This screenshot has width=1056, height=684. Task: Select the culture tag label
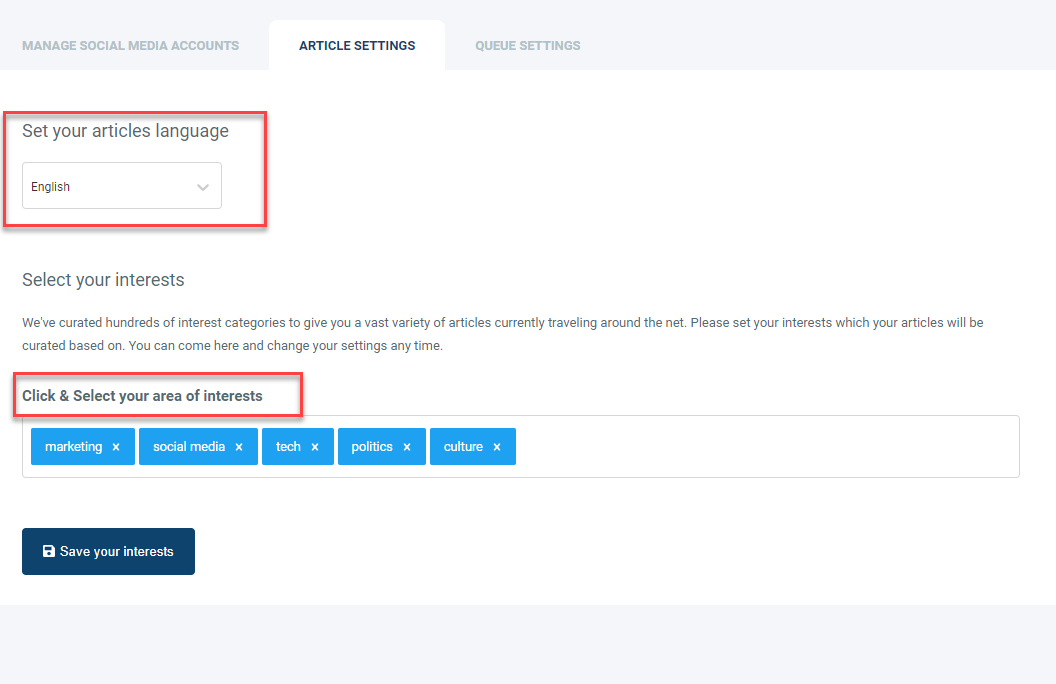click(464, 446)
